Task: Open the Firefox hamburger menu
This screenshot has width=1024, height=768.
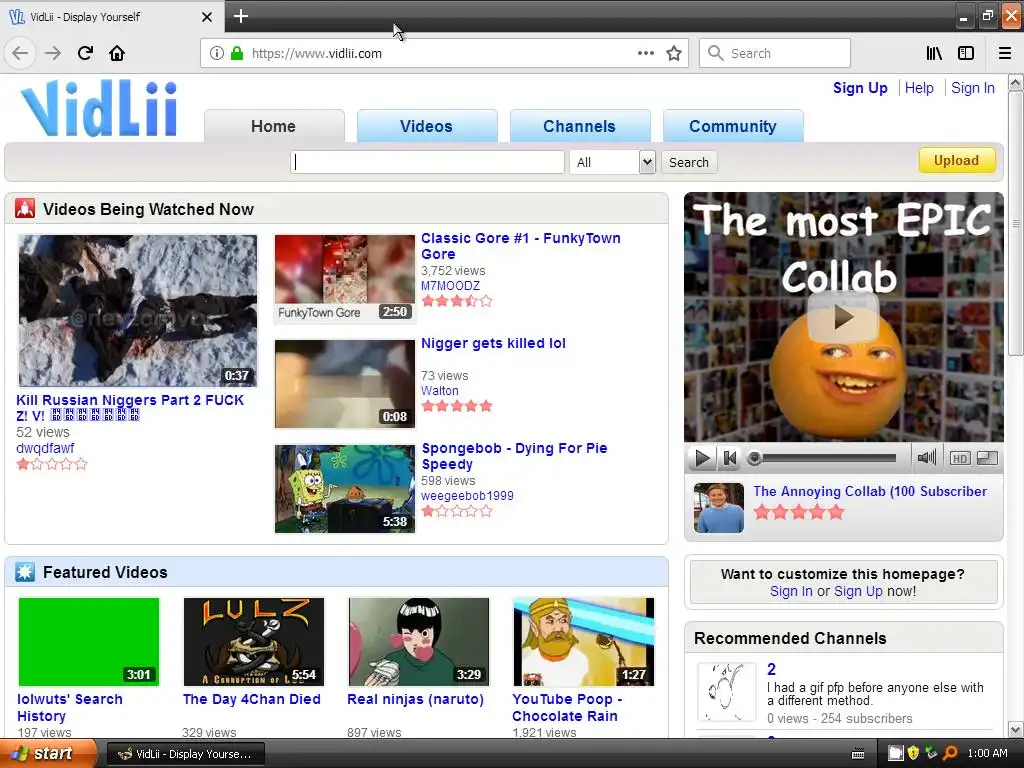Action: coord(1004,53)
